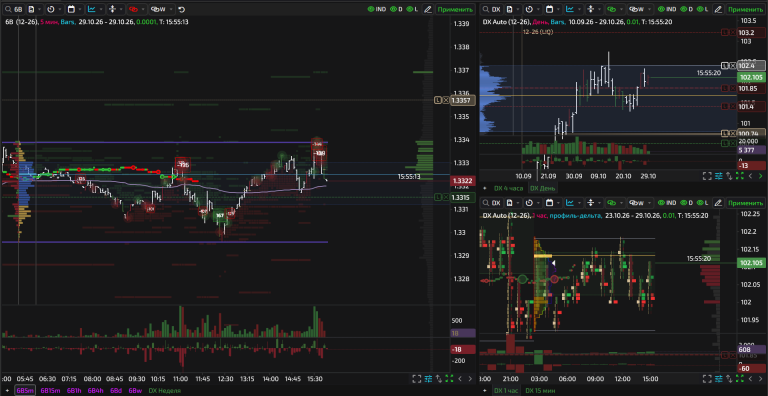Open the history clock icon in 6B chart toolbar
This screenshot has width=768, height=396.
[50, 9]
